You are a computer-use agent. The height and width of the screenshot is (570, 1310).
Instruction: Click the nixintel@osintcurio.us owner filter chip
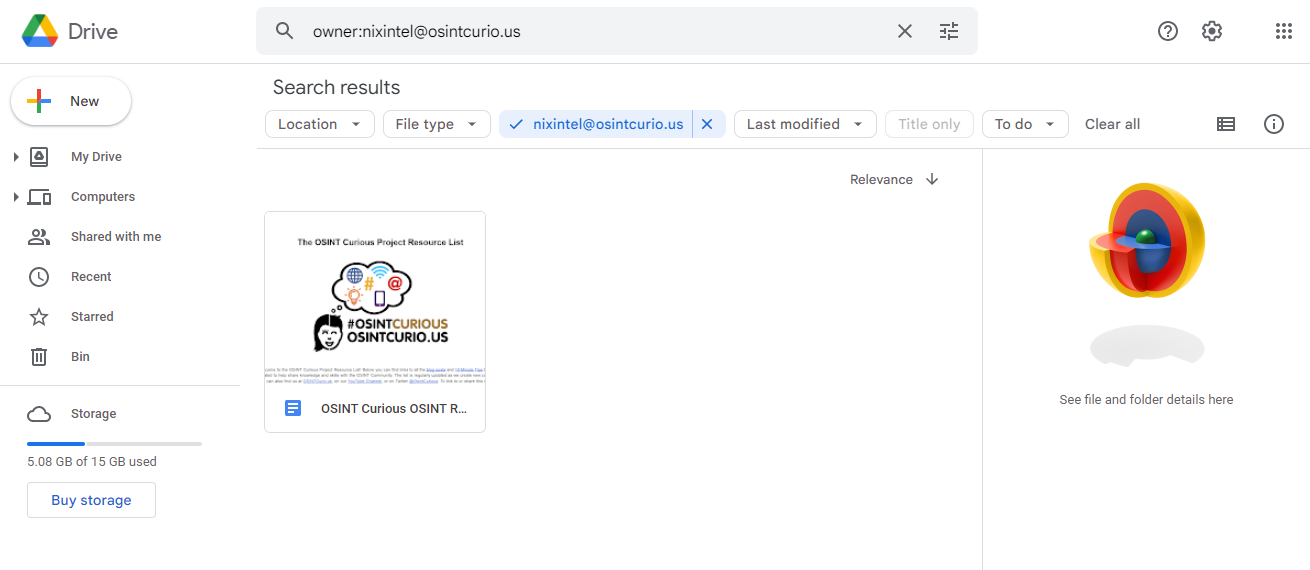coord(597,124)
